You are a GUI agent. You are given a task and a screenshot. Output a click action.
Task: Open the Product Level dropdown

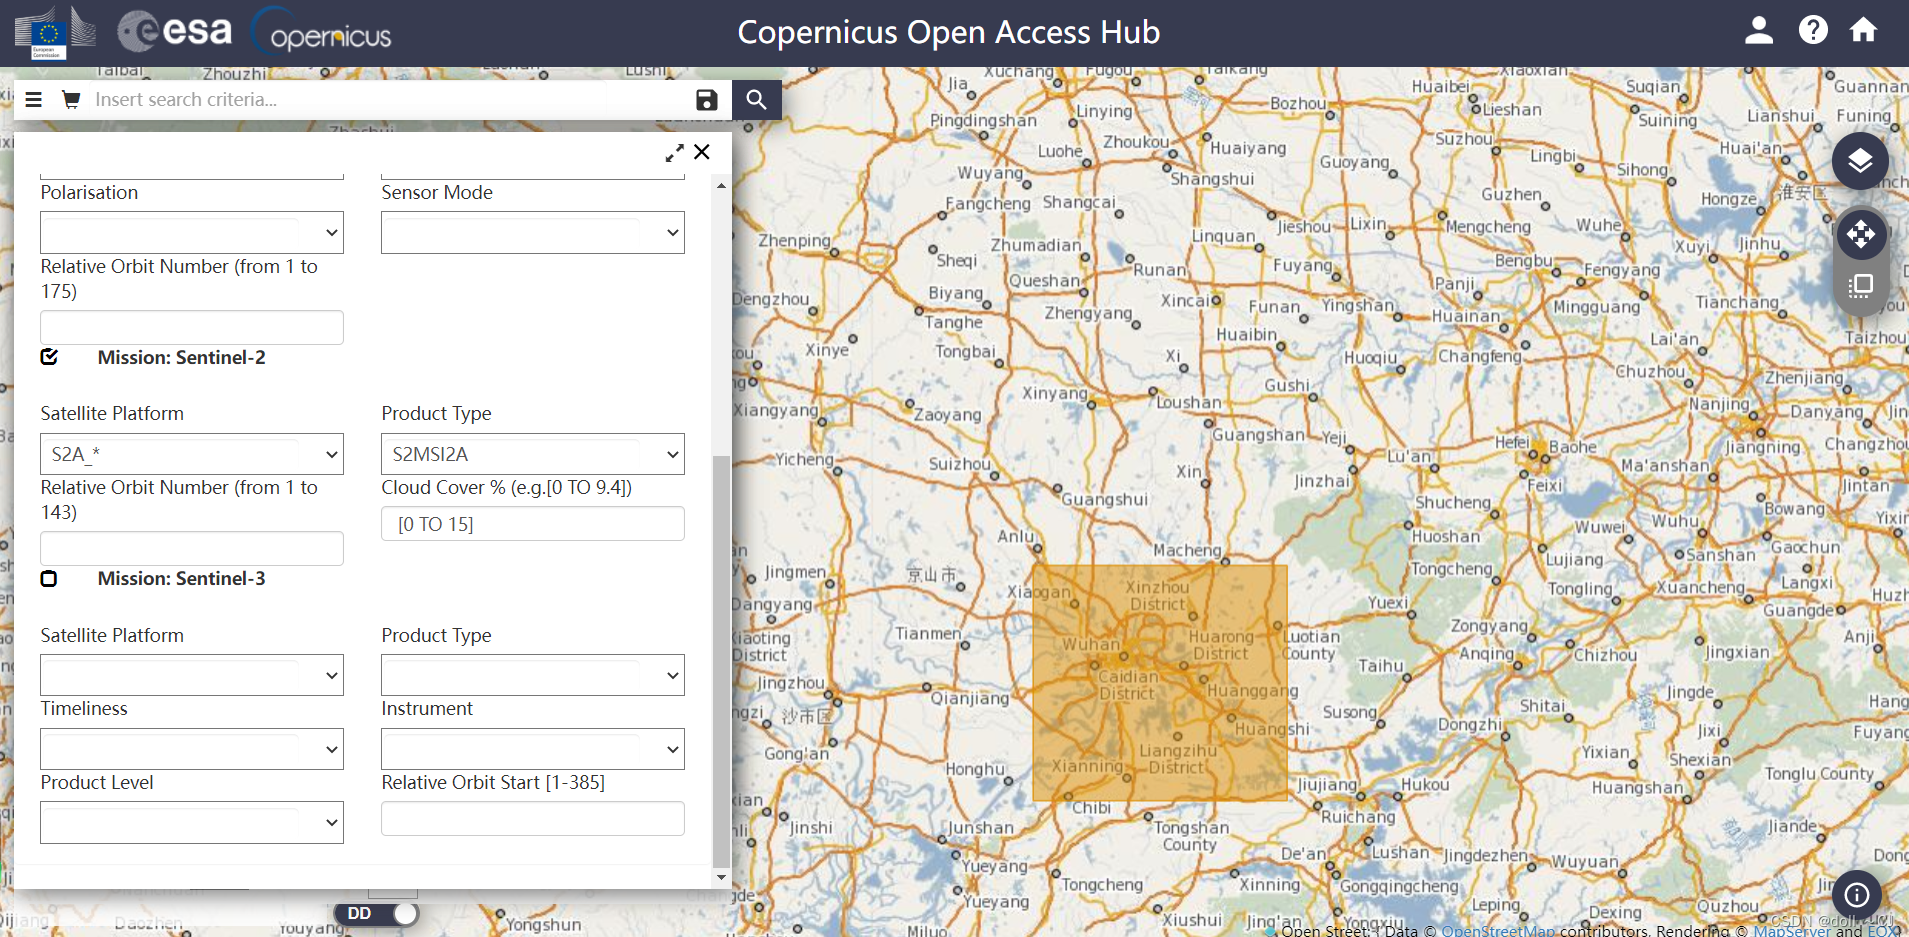[x=192, y=822]
